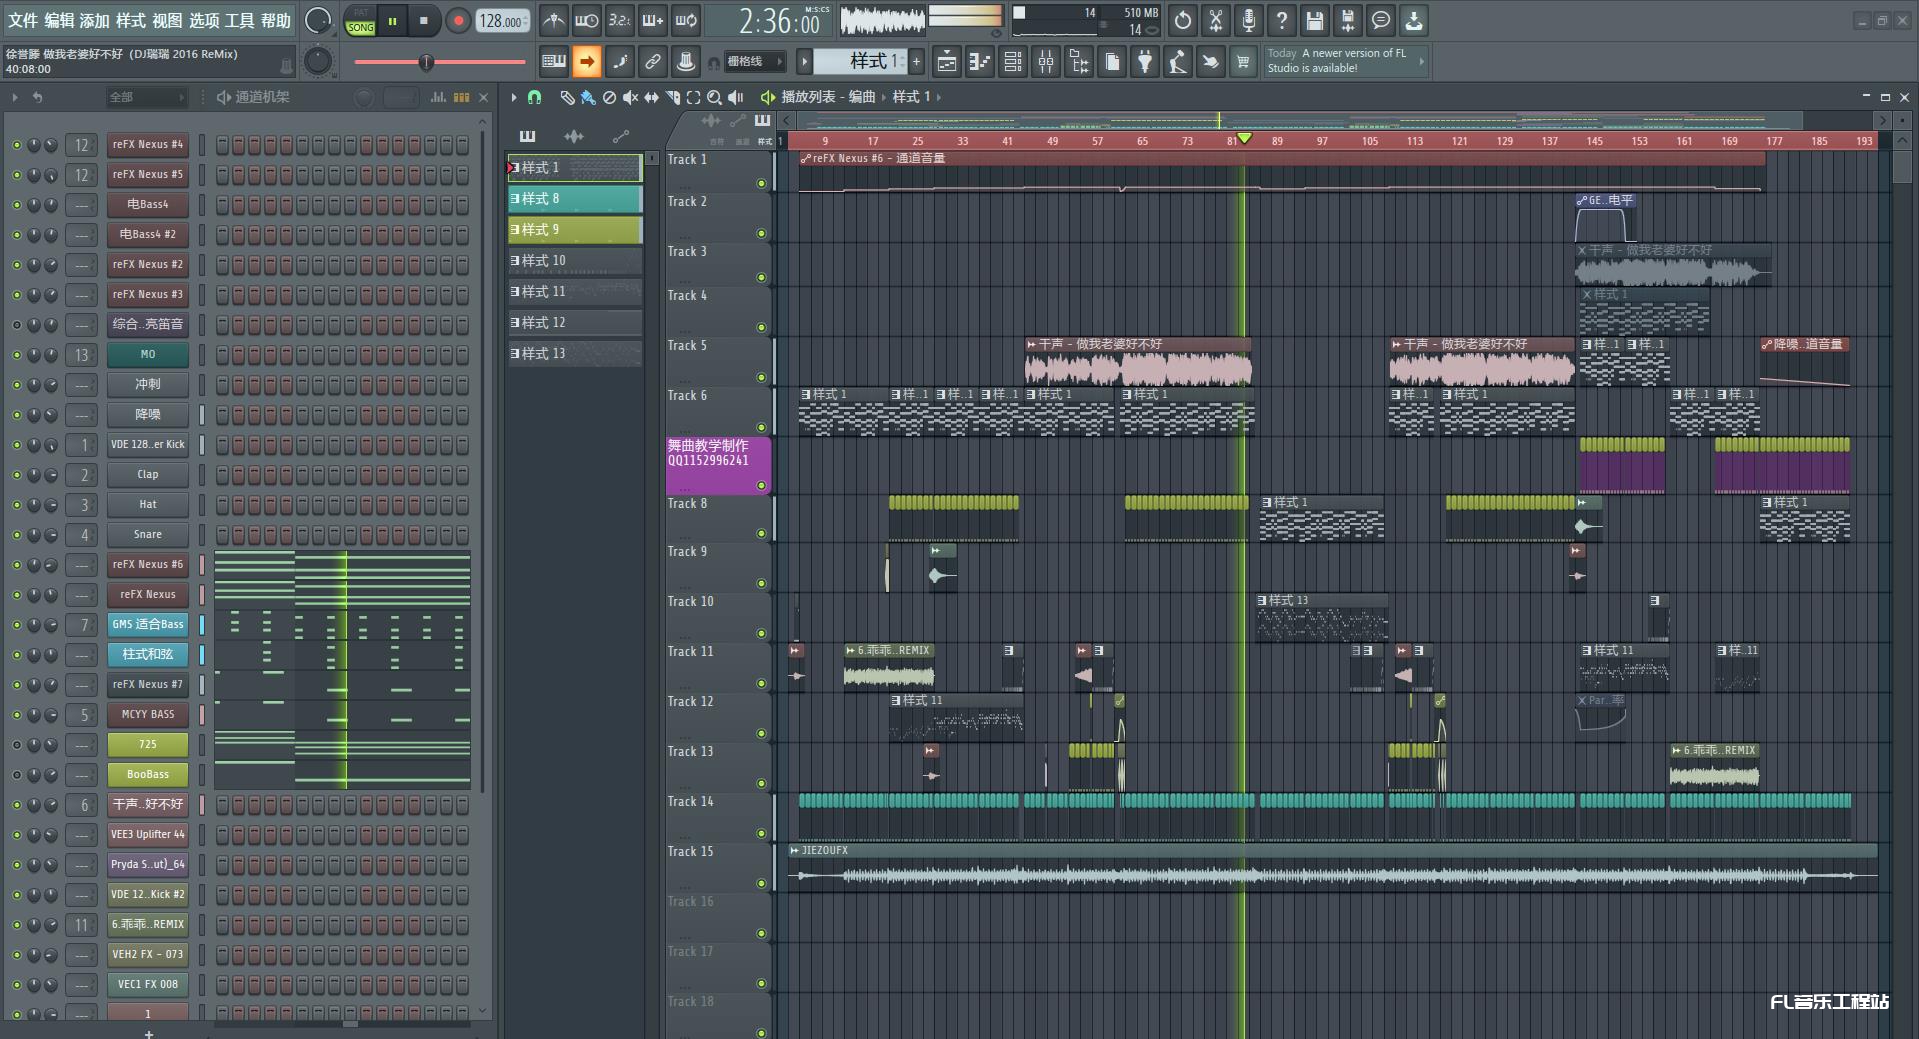
Task: Open the channel rack options arrow
Action: tap(15, 97)
